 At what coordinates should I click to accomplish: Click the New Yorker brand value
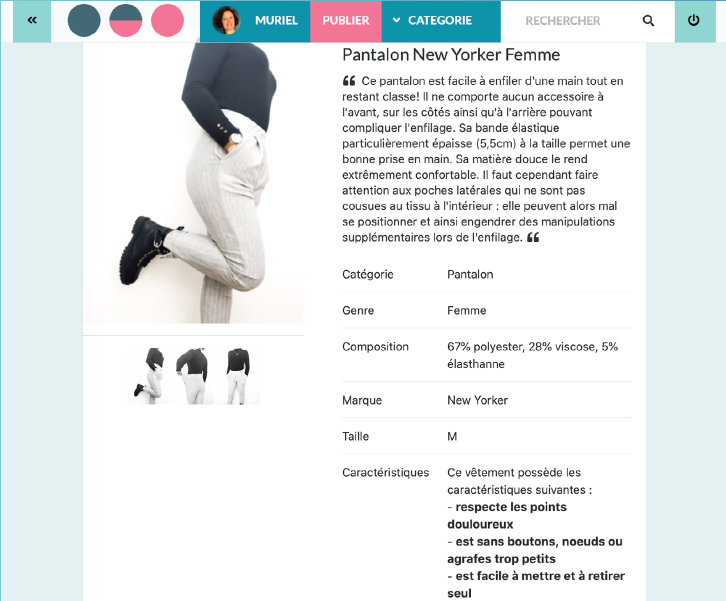tap(477, 400)
